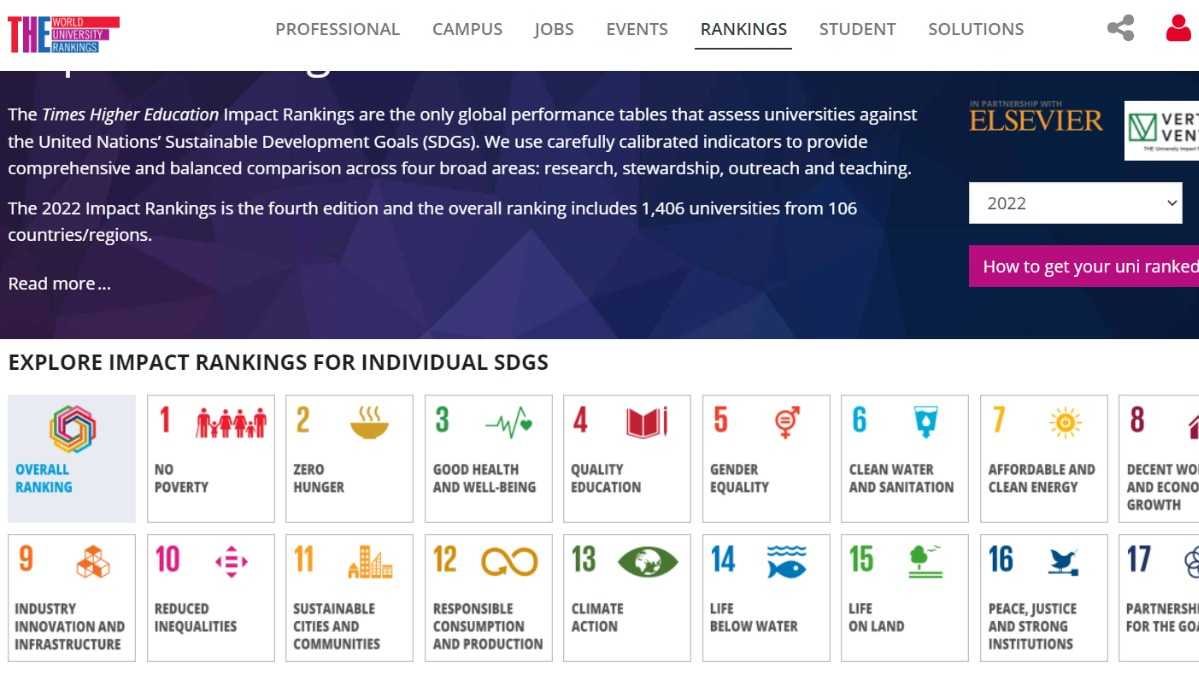Open SDG 2 Zero Hunger tile
This screenshot has height=674, width=1199.
[349, 458]
